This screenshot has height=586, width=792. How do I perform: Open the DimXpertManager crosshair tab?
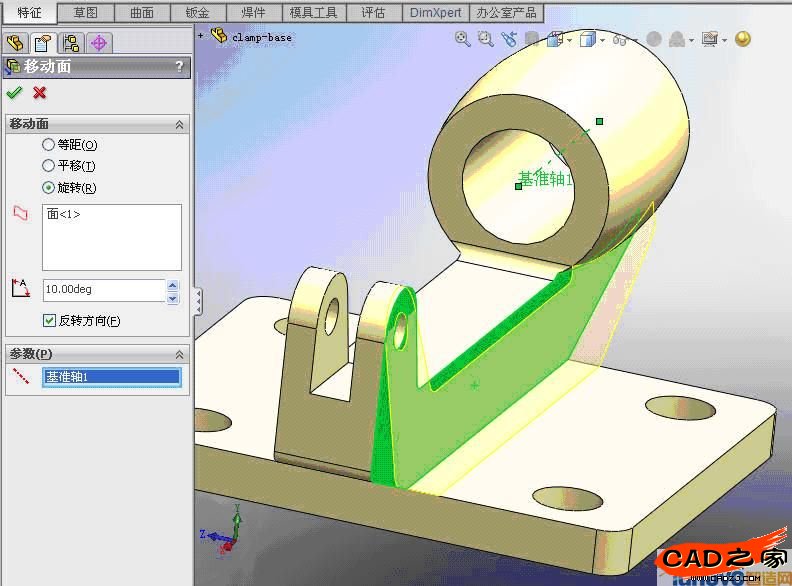pyautogui.click(x=98, y=43)
